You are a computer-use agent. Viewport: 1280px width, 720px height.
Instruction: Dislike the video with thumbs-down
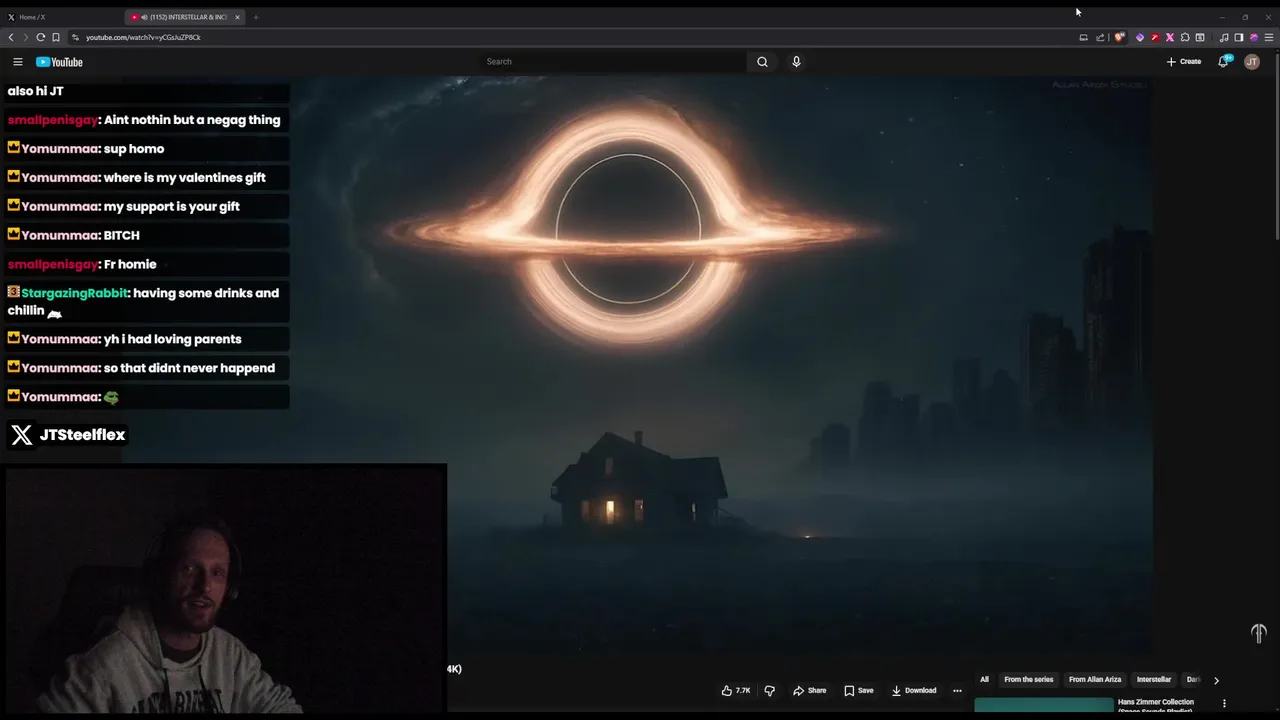click(769, 690)
